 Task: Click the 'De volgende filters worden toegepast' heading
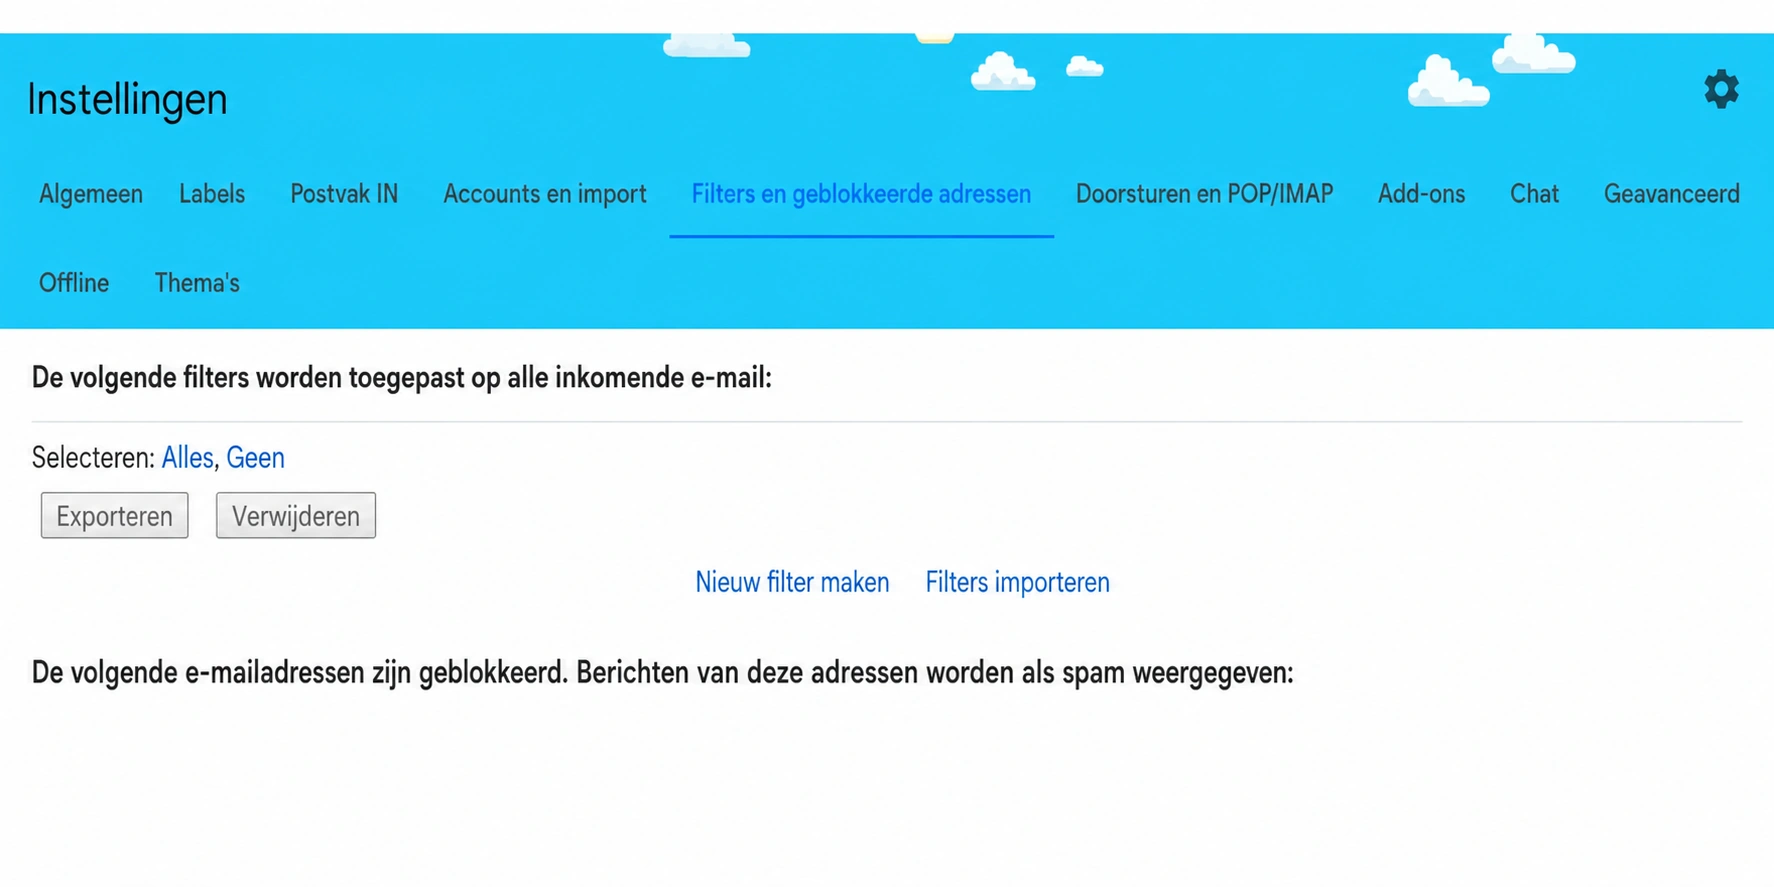pyautogui.click(x=402, y=378)
